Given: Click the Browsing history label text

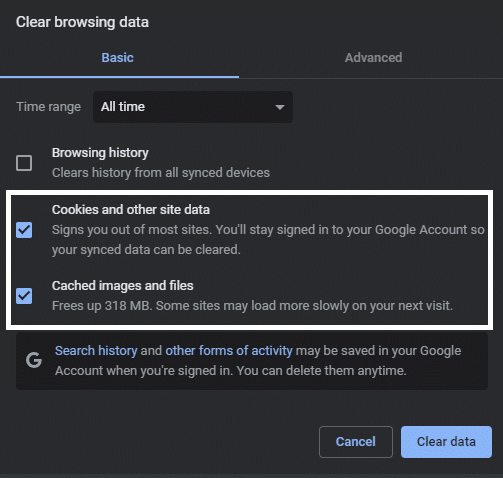Looking at the screenshot, I should pyautogui.click(x=100, y=153).
